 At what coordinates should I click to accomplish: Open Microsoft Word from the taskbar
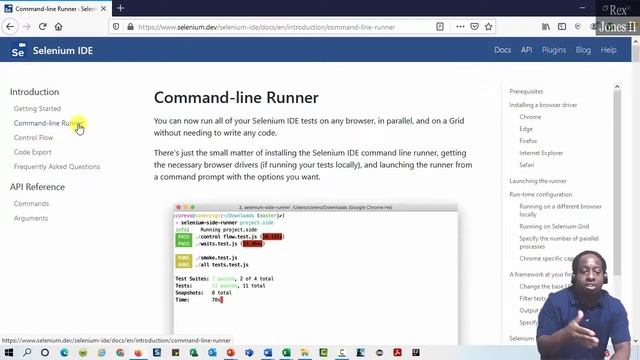[268, 353]
